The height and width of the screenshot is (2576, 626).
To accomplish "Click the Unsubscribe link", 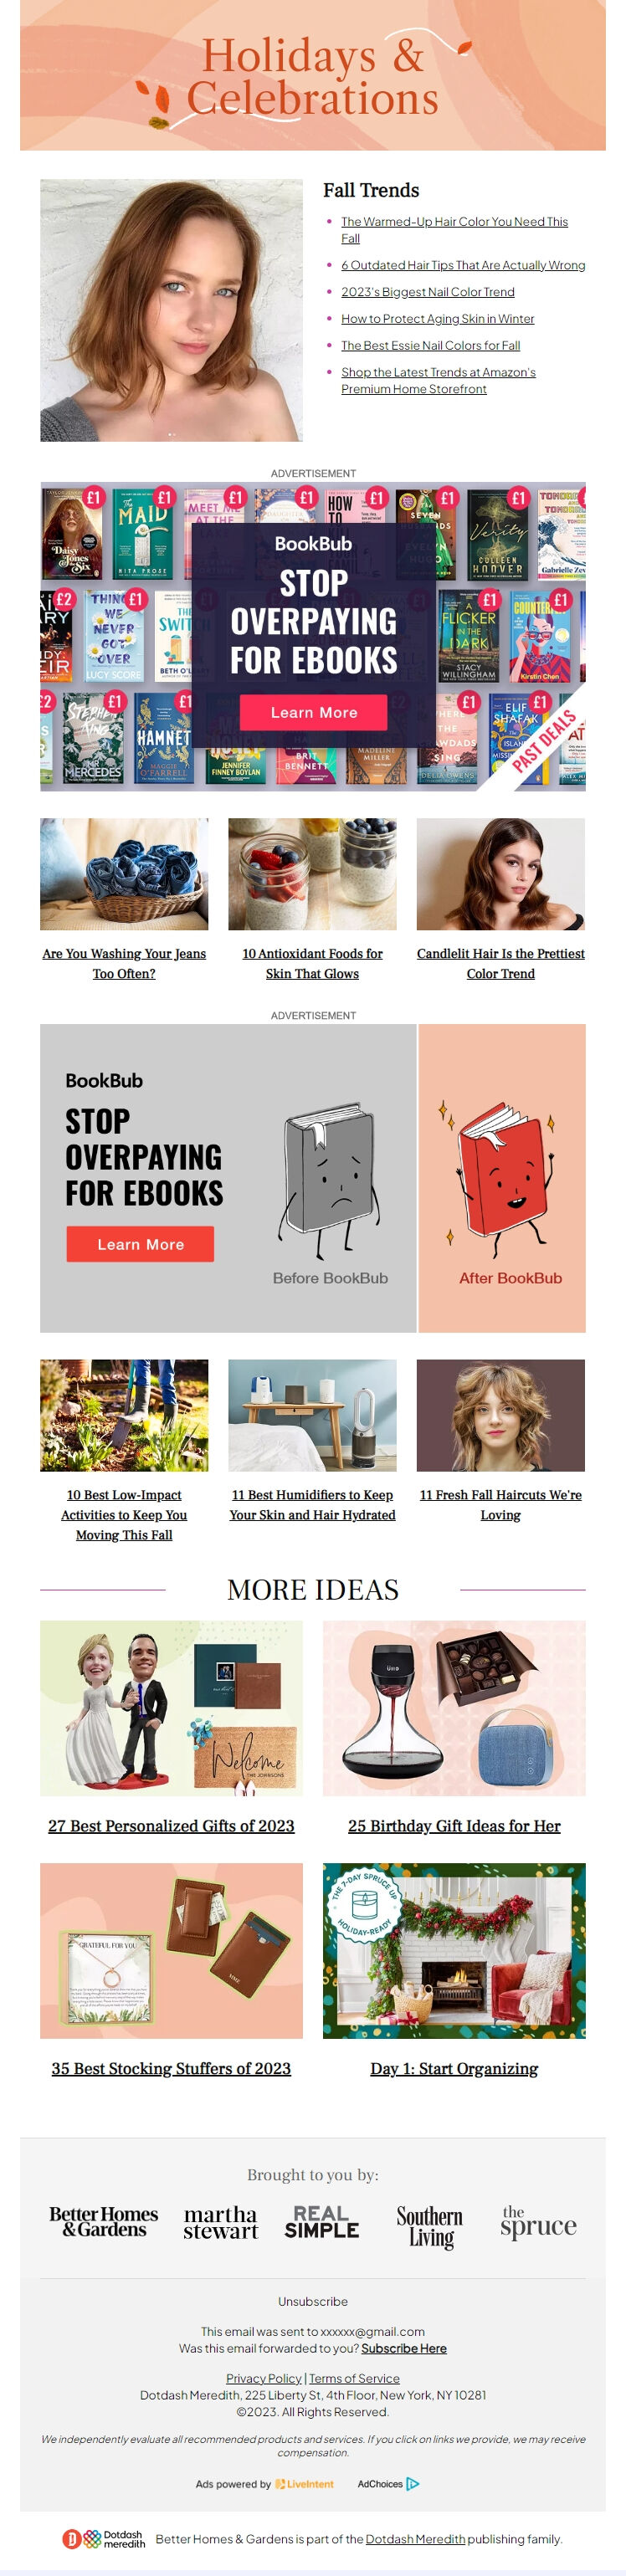I will click(313, 2301).
